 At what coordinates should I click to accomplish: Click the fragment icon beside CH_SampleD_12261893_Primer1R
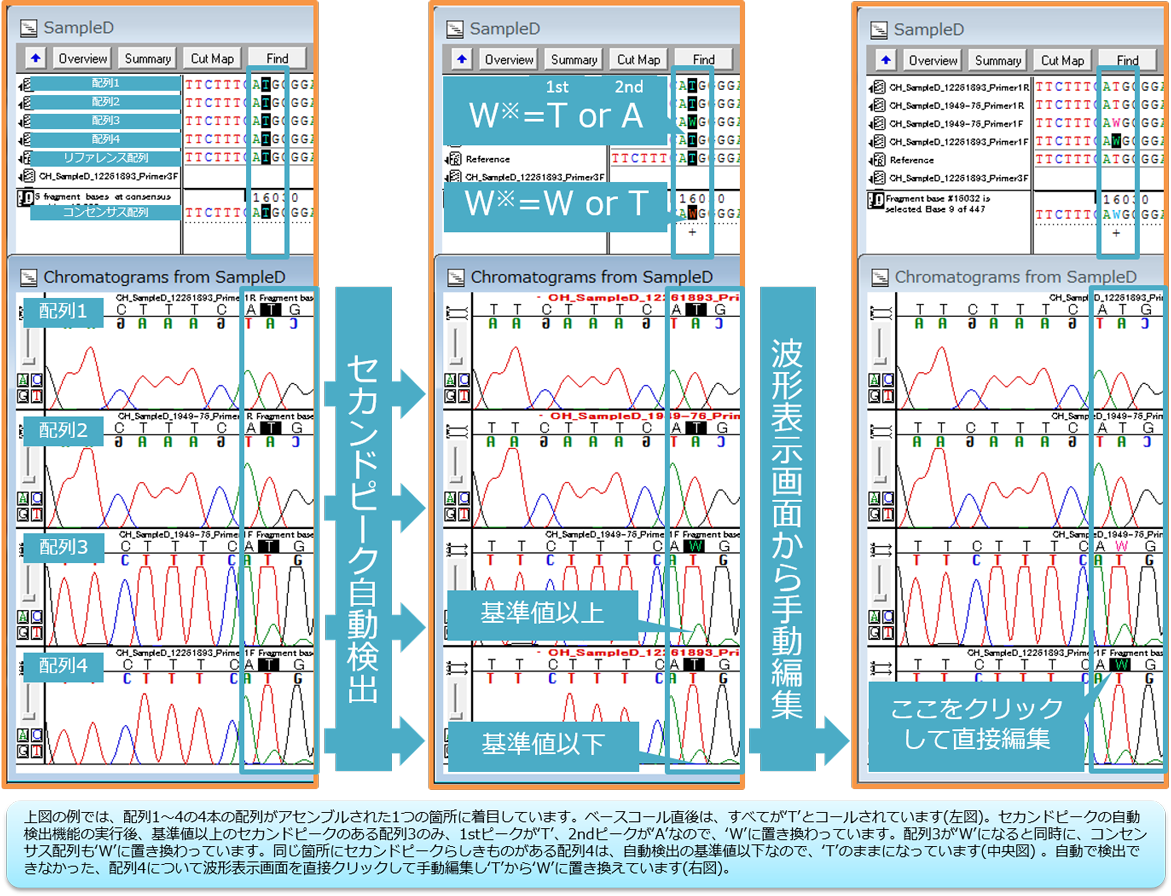click(878, 88)
